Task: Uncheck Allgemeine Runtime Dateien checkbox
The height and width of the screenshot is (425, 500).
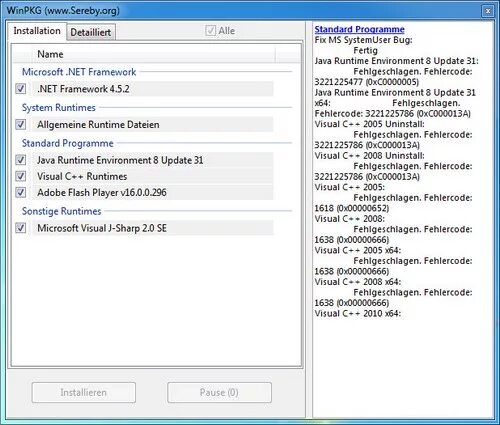Action: click(21, 124)
